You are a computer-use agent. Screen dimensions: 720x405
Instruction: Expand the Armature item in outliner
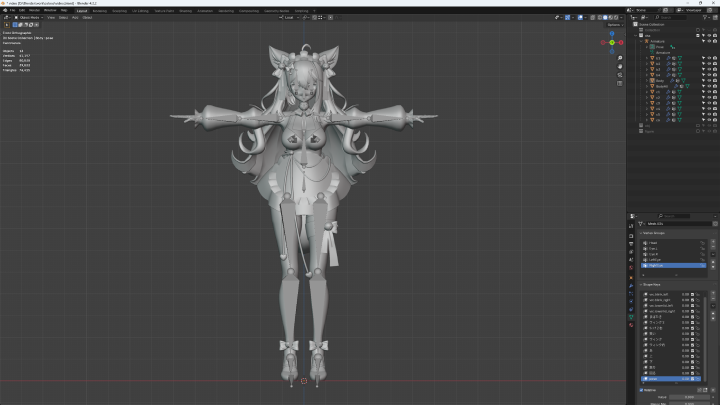click(x=641, y=40)
